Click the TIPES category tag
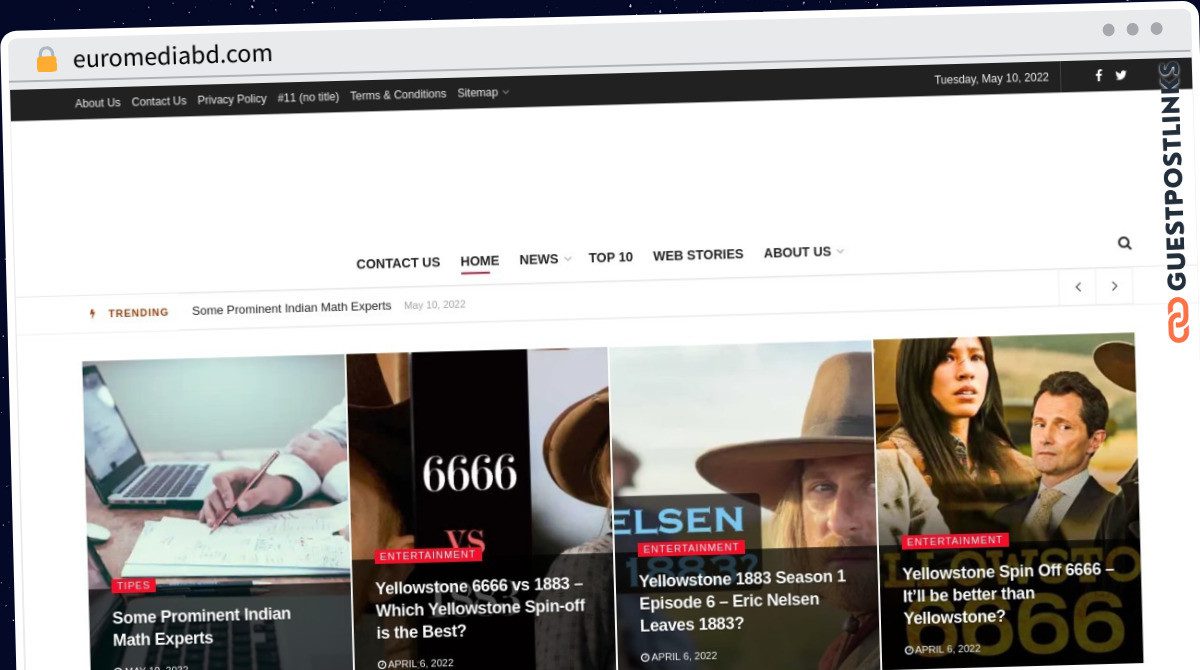1200x670 pixels. [133, 586]
